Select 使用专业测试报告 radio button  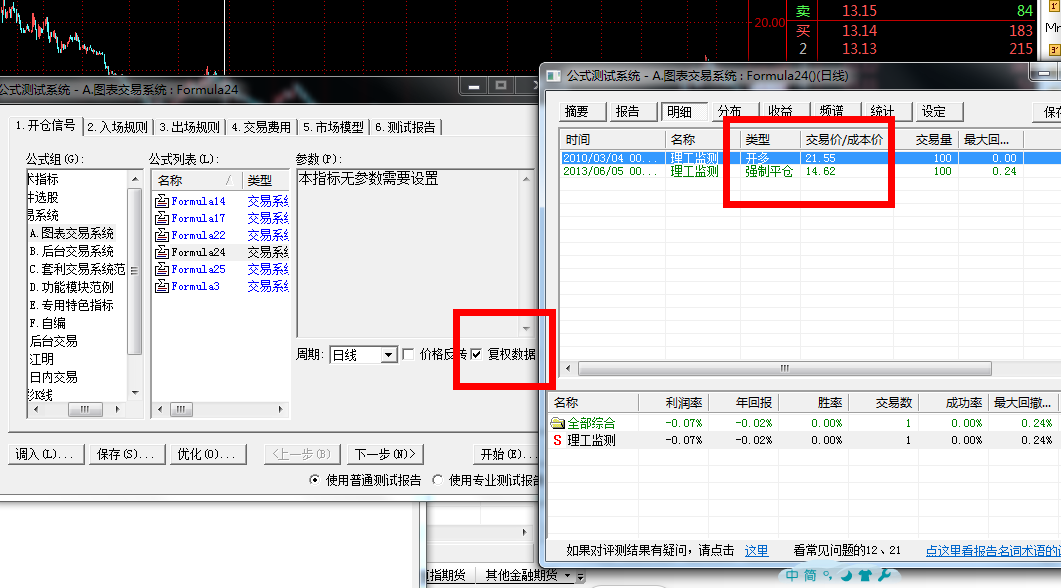438,480
